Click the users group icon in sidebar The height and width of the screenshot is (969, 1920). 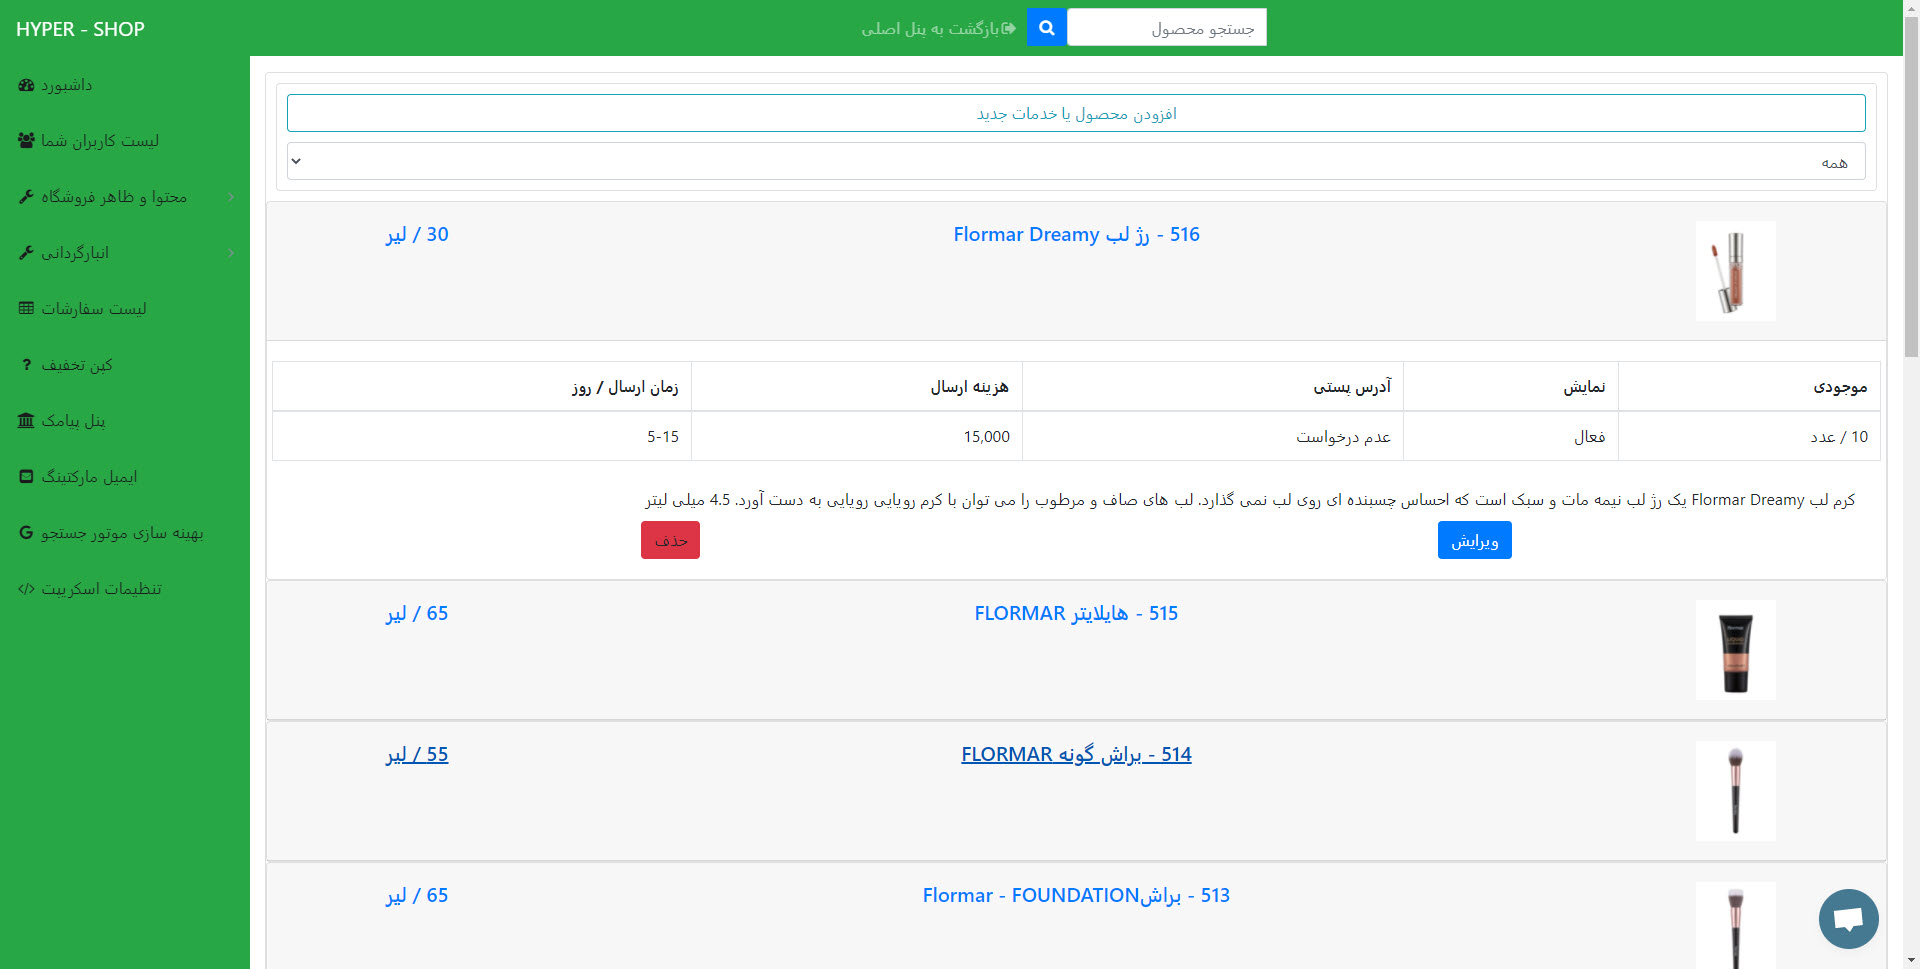(26, 141)
